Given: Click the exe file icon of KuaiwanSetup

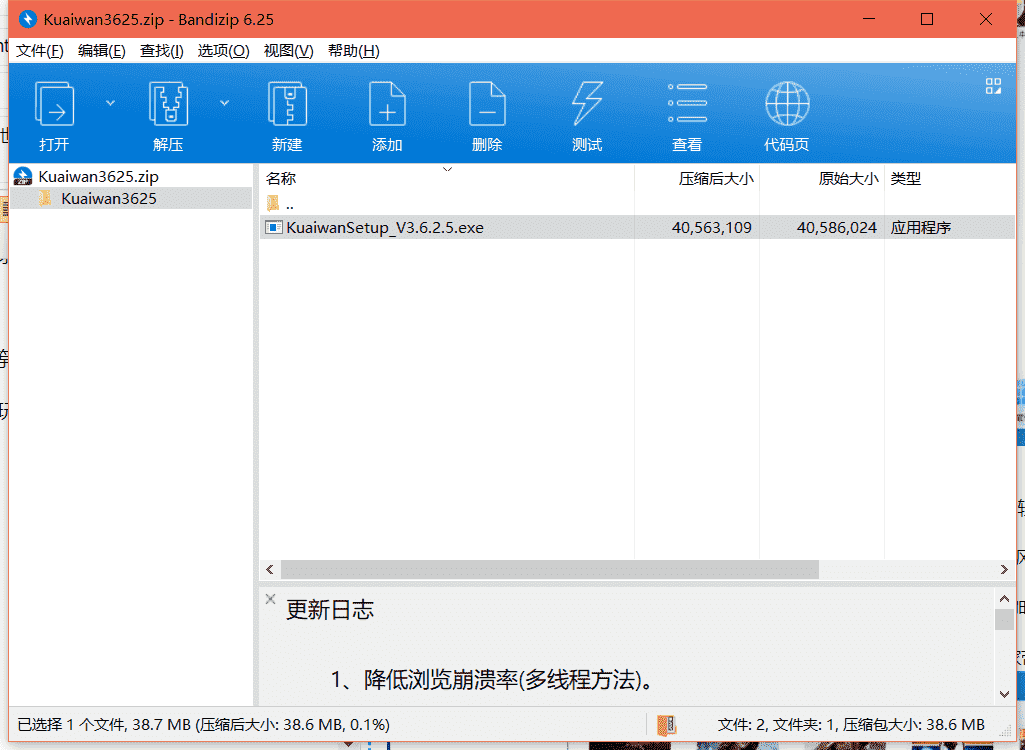Looking at the screenshot, I should pos(273,228).
